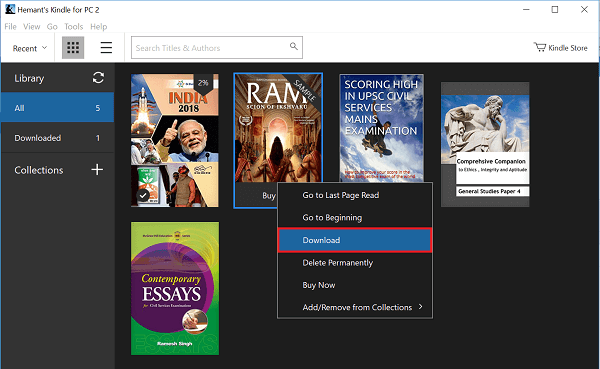Click the Kindle Store link text
600x369 pixels.
[x=568, y=48]
